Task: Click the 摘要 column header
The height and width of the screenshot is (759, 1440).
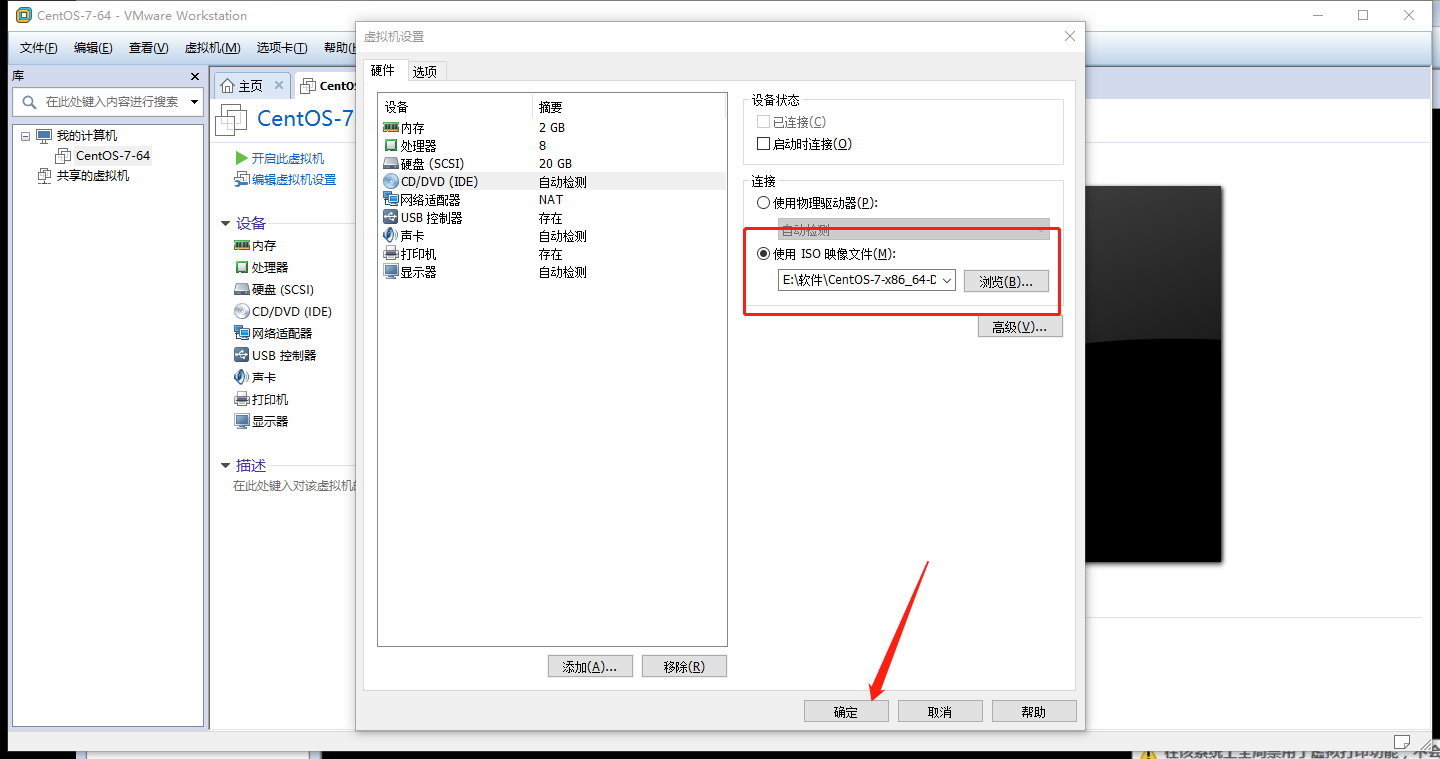Action: coord(628,106)
